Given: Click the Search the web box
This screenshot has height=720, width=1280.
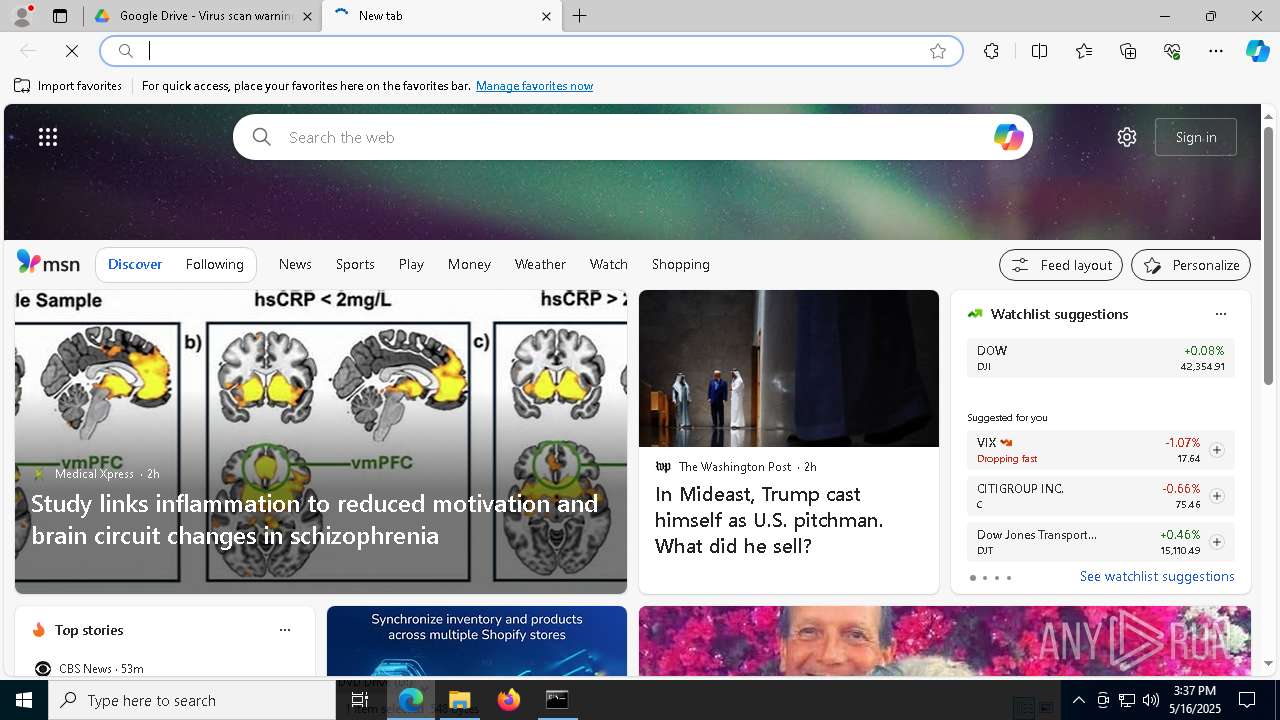Looking at the screenshot, I should [632, 137].
